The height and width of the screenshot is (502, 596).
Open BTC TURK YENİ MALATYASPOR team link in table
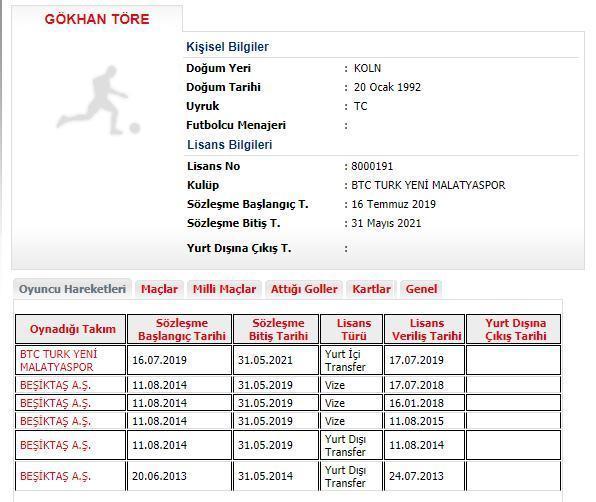[x=59, y=360]
